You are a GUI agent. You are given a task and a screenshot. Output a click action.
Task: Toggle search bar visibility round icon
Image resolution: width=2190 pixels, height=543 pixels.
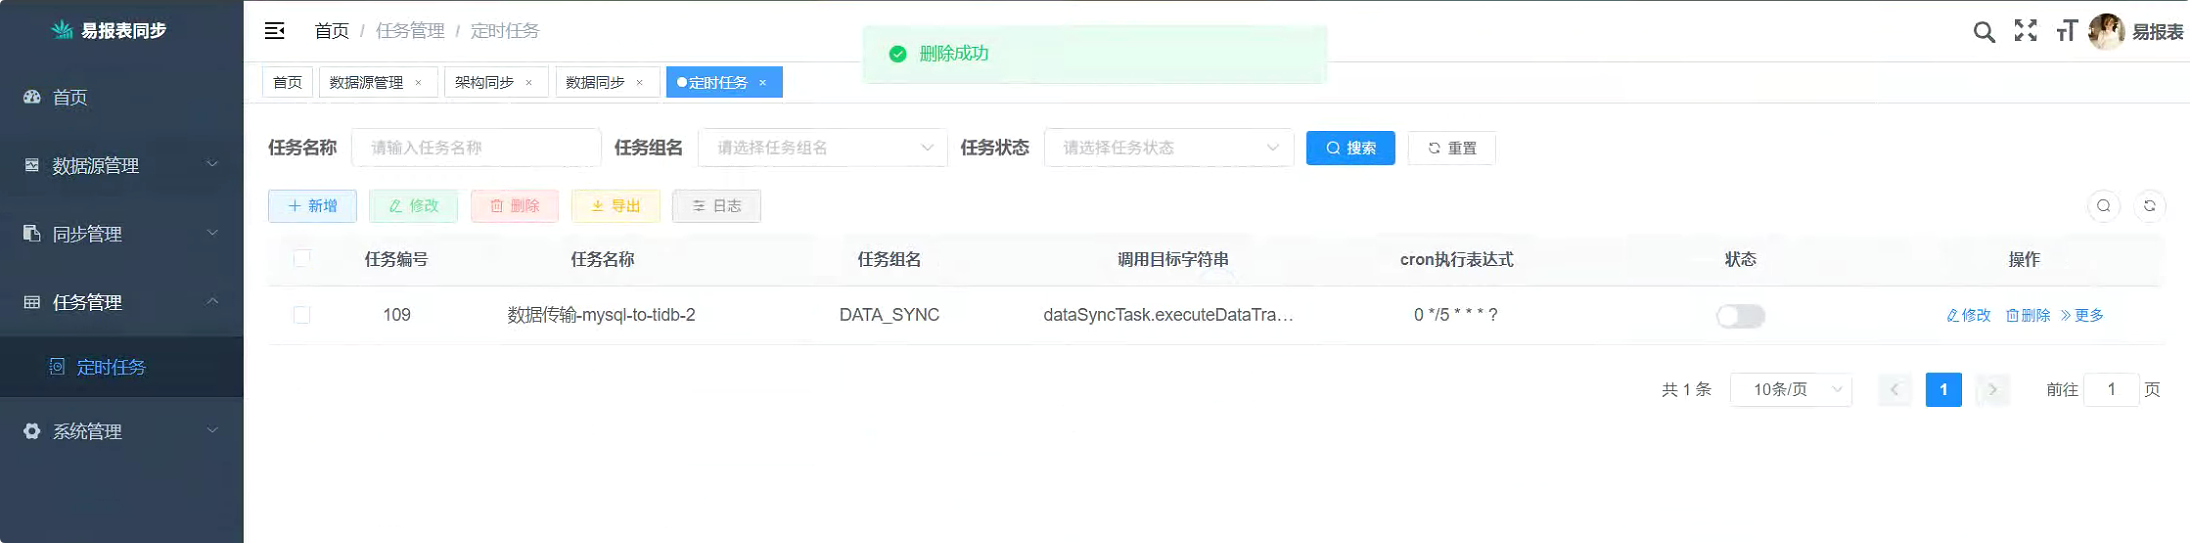(x=2104, y=206)
